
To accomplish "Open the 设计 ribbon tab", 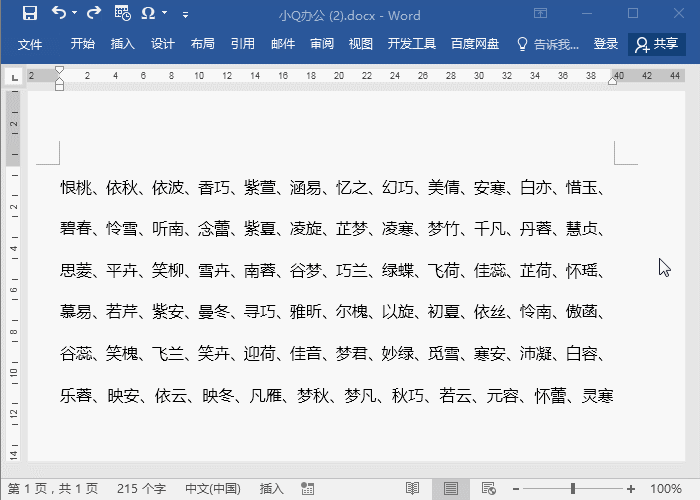I will coord(162,43).
